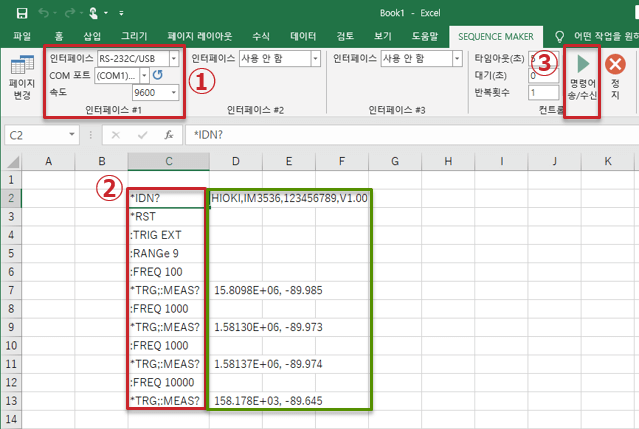Switch to the 홈 ribbon tab

[x=59, y=36]
